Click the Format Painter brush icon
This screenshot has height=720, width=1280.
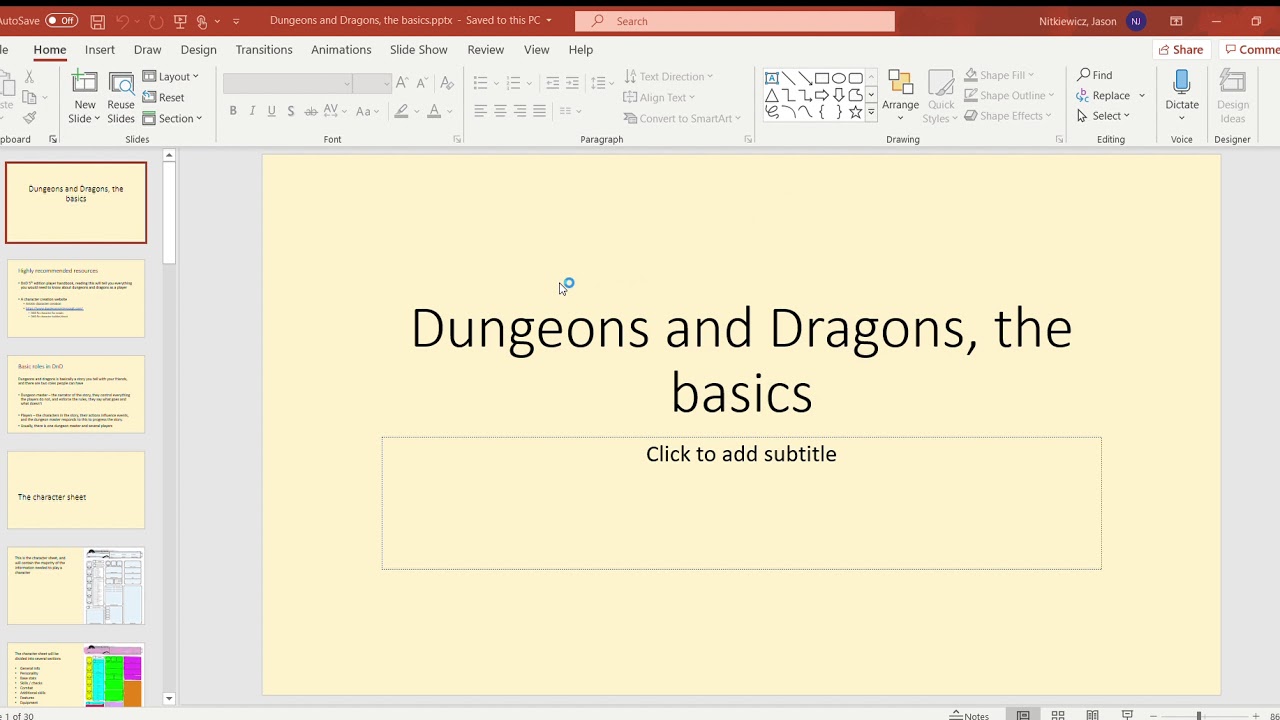29,118
